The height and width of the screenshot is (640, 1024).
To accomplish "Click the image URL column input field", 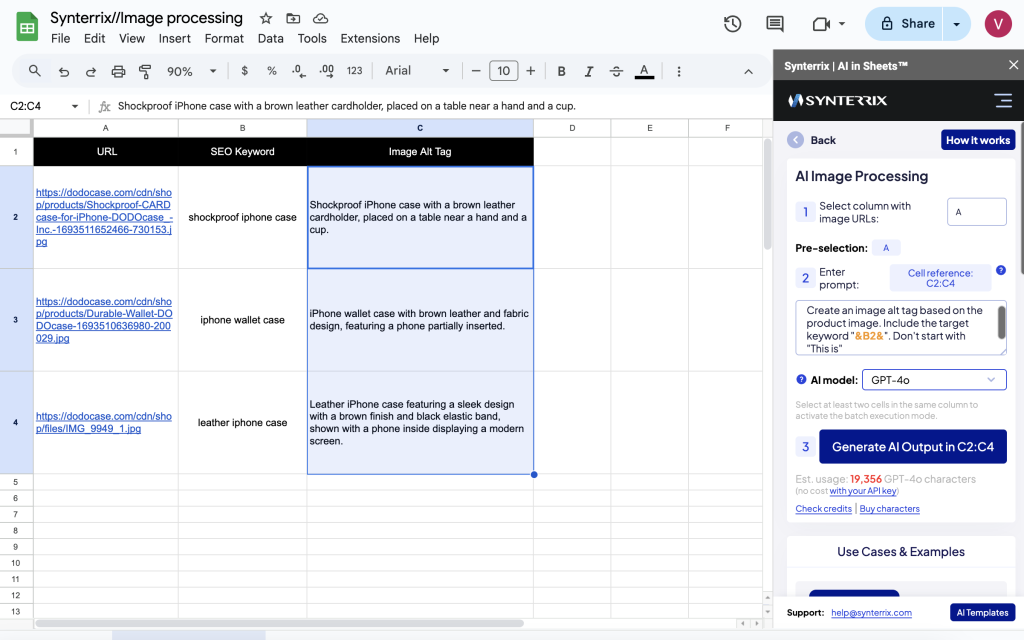I will click(976, 212).
